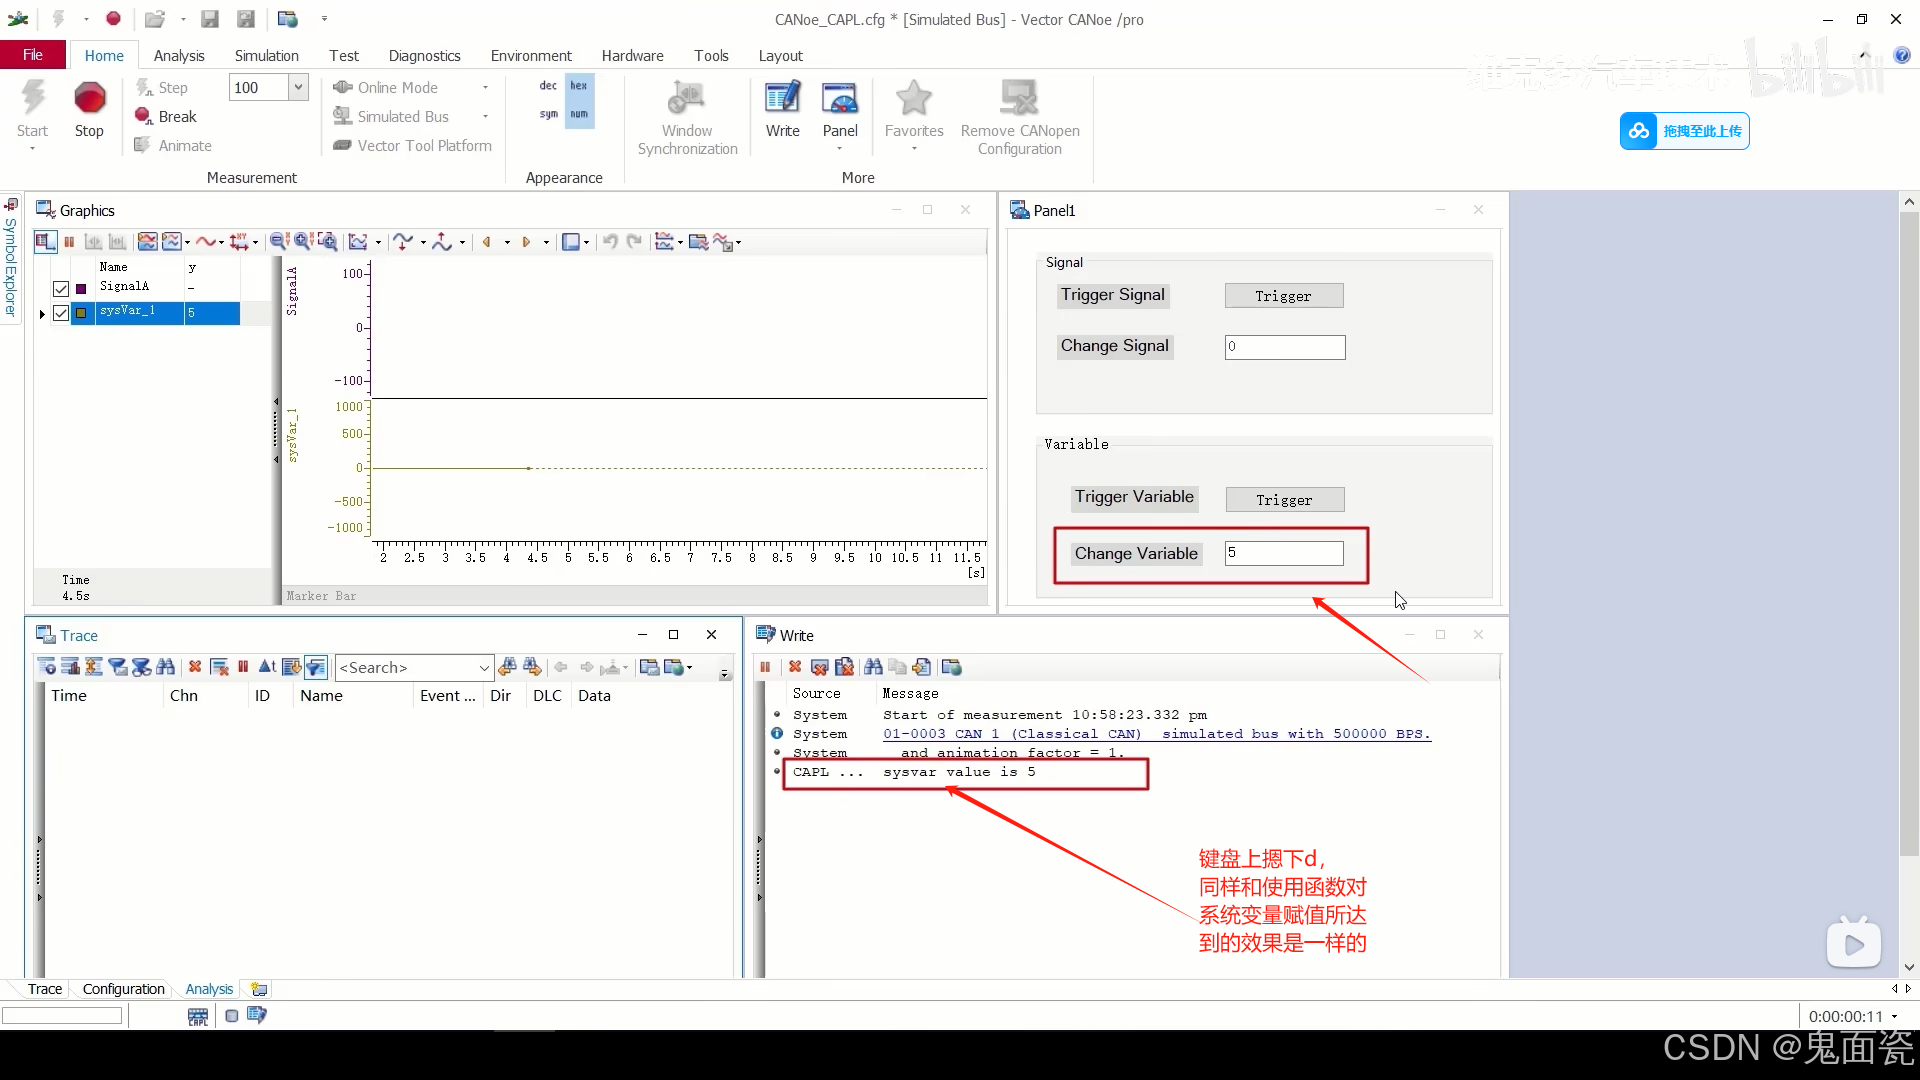
Task: Expand the Trace Search combo box
Action: tap(484, 668)
